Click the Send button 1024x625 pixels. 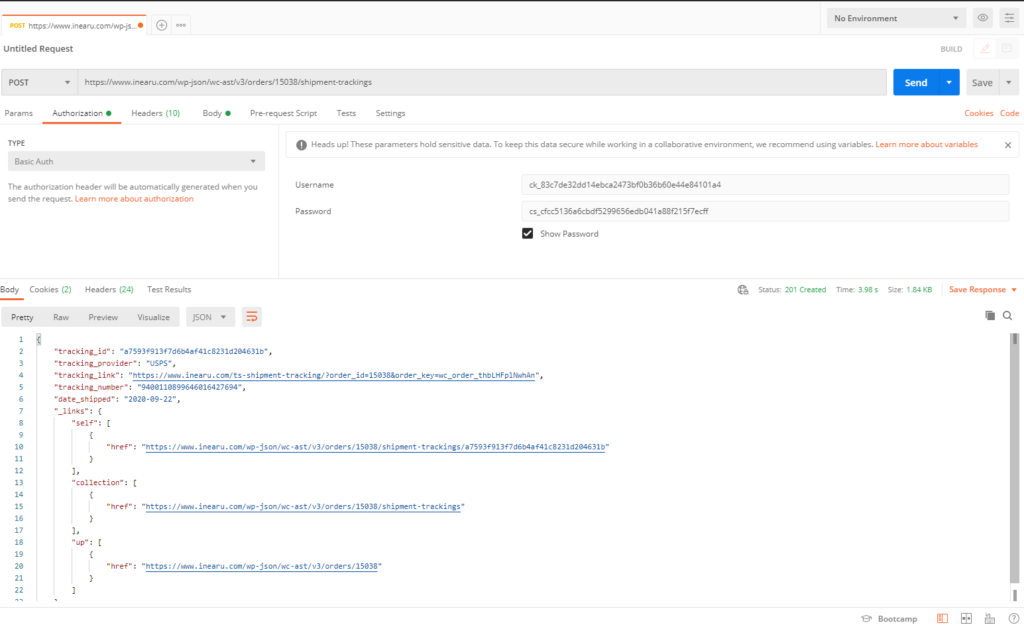[x=914, y=82]
